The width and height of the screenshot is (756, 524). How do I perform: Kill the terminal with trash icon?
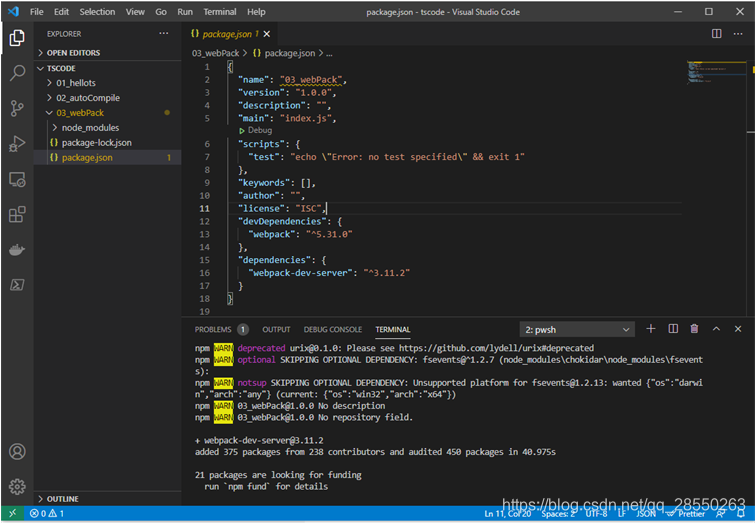pos(694,329)
